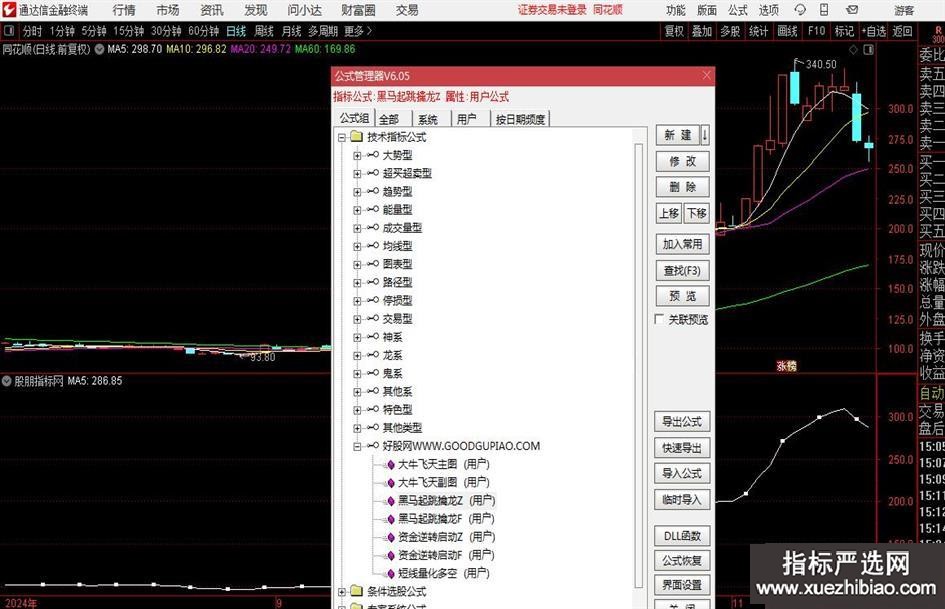Move formula down with 下移

697,213
